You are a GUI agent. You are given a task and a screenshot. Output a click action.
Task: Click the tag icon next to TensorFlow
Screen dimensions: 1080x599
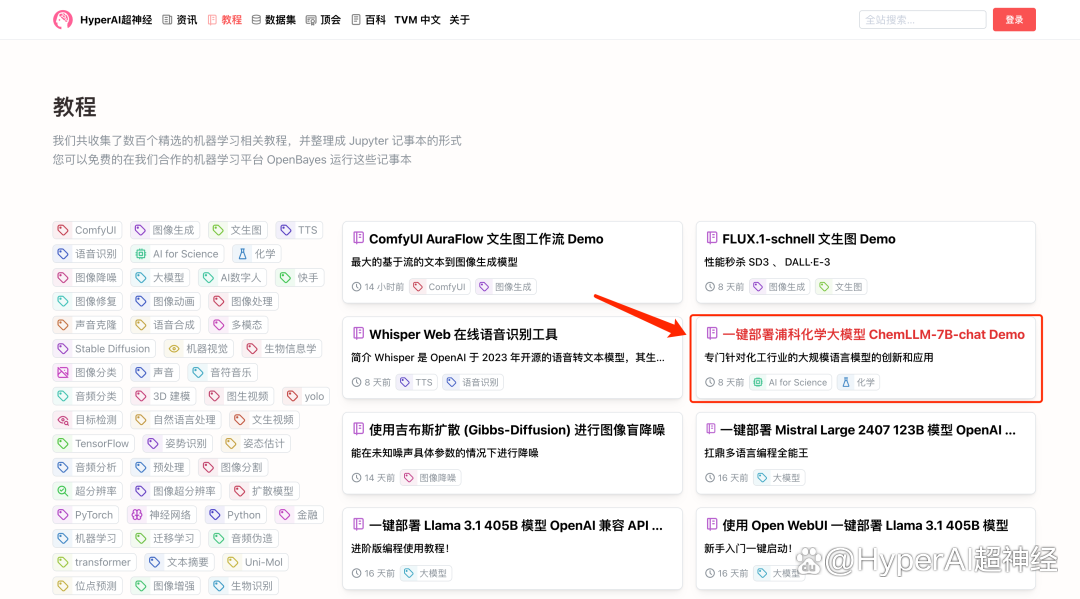pyautogui.click(x=63, y=443)
